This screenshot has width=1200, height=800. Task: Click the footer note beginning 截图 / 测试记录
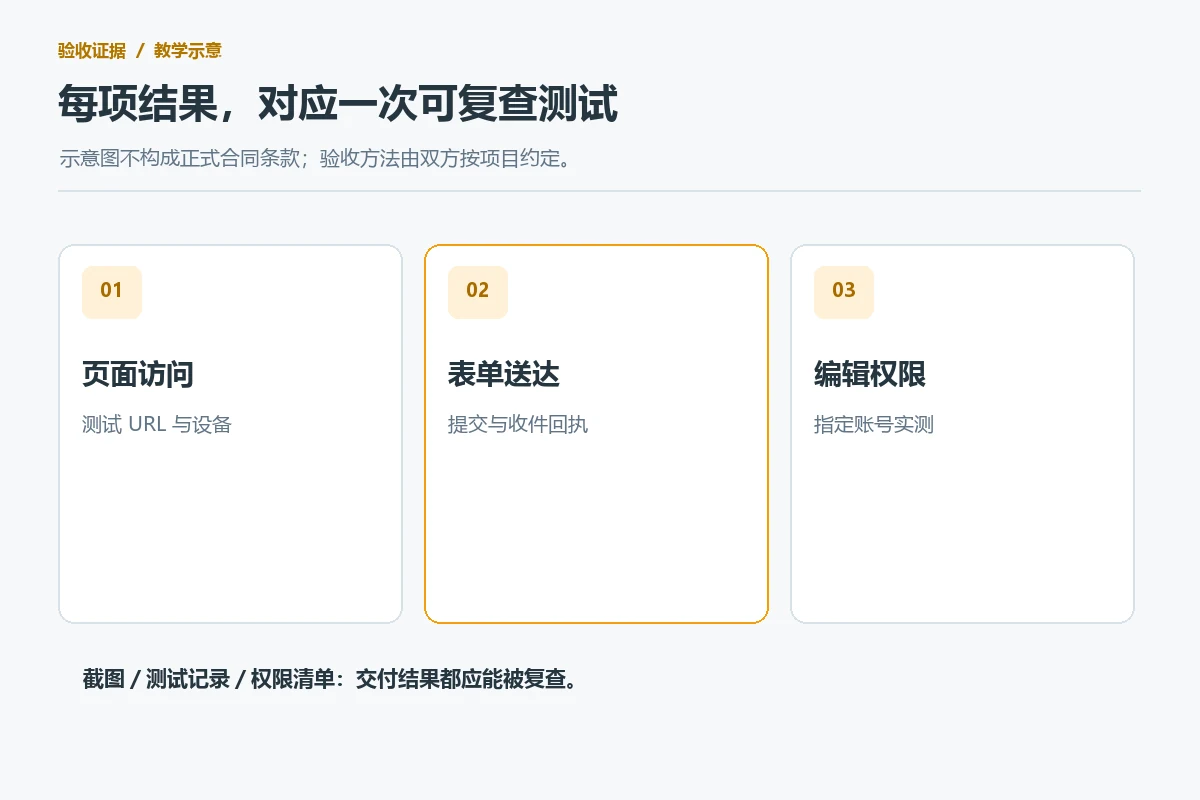pyautogui.click(x=330, y=679)
